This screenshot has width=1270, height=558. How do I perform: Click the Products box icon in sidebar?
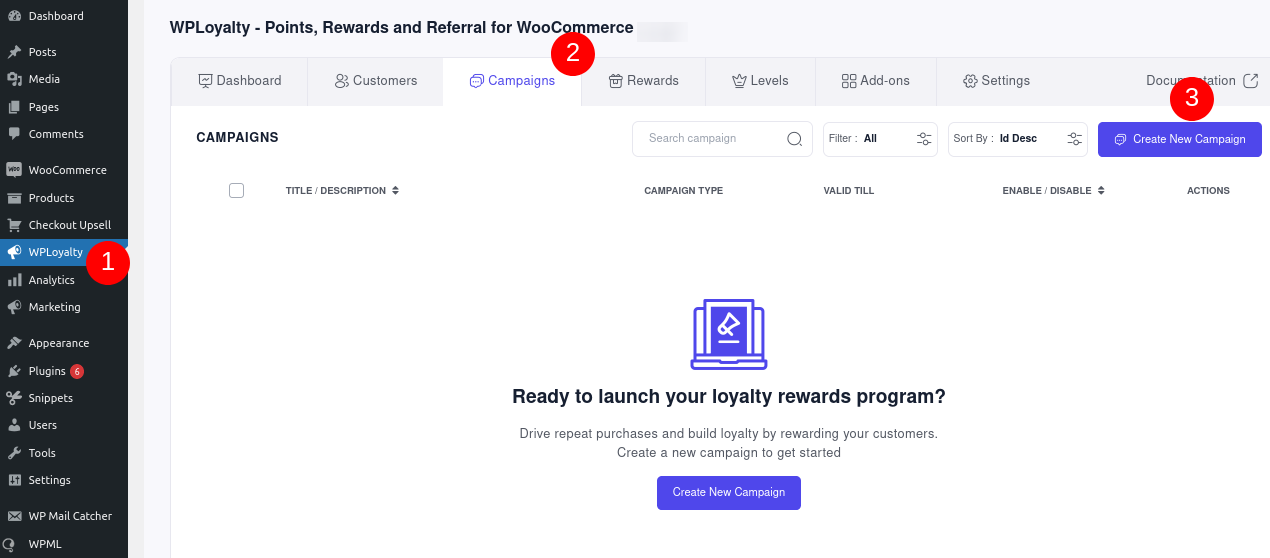coord(14,198)
